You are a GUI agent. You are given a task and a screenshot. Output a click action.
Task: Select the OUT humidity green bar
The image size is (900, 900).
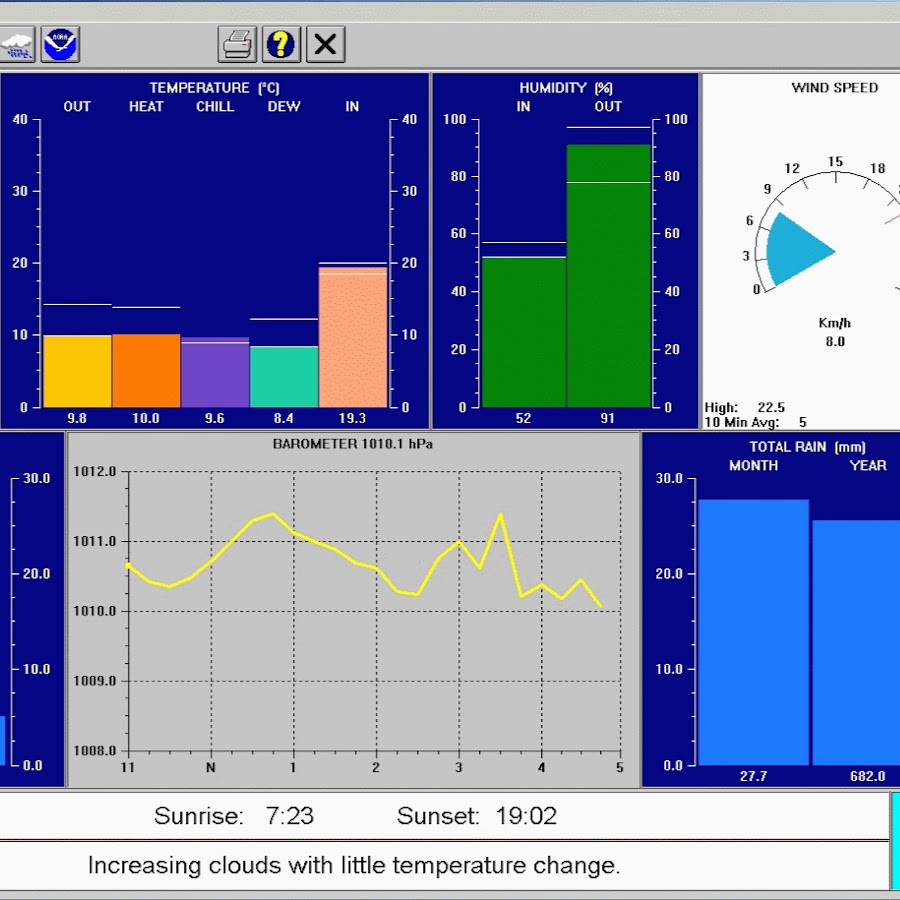click(609, 276)
